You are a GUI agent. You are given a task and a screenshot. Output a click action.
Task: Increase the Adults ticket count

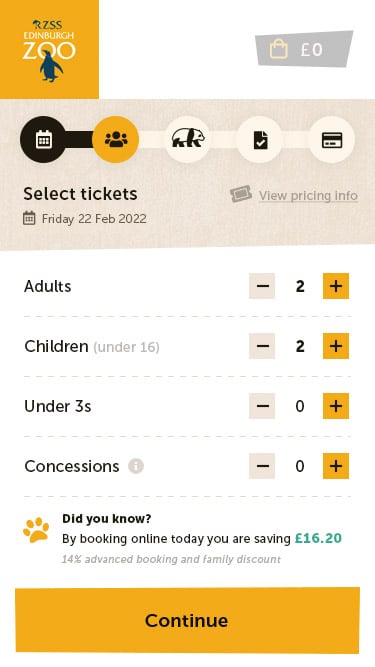[x=336, y=286]
